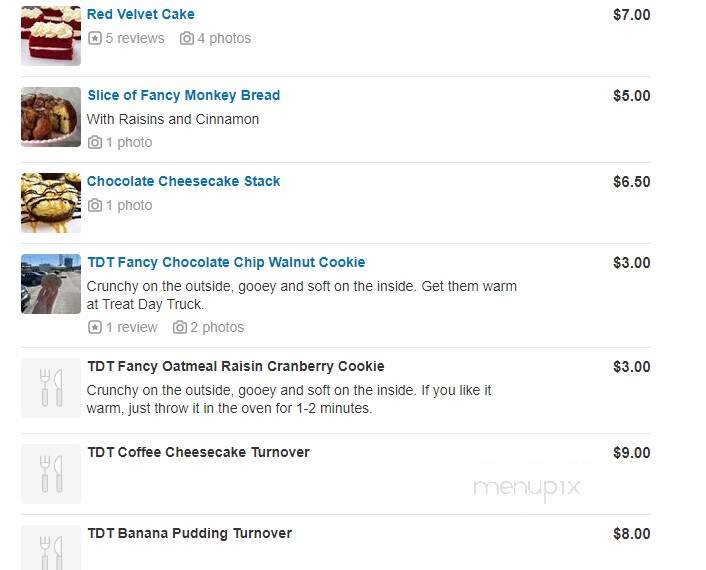This screenshot has width=706, height=570.
Task: Open the Chocolate Cheesecake Stack thumbnail
Action: [x=51, y=203]
